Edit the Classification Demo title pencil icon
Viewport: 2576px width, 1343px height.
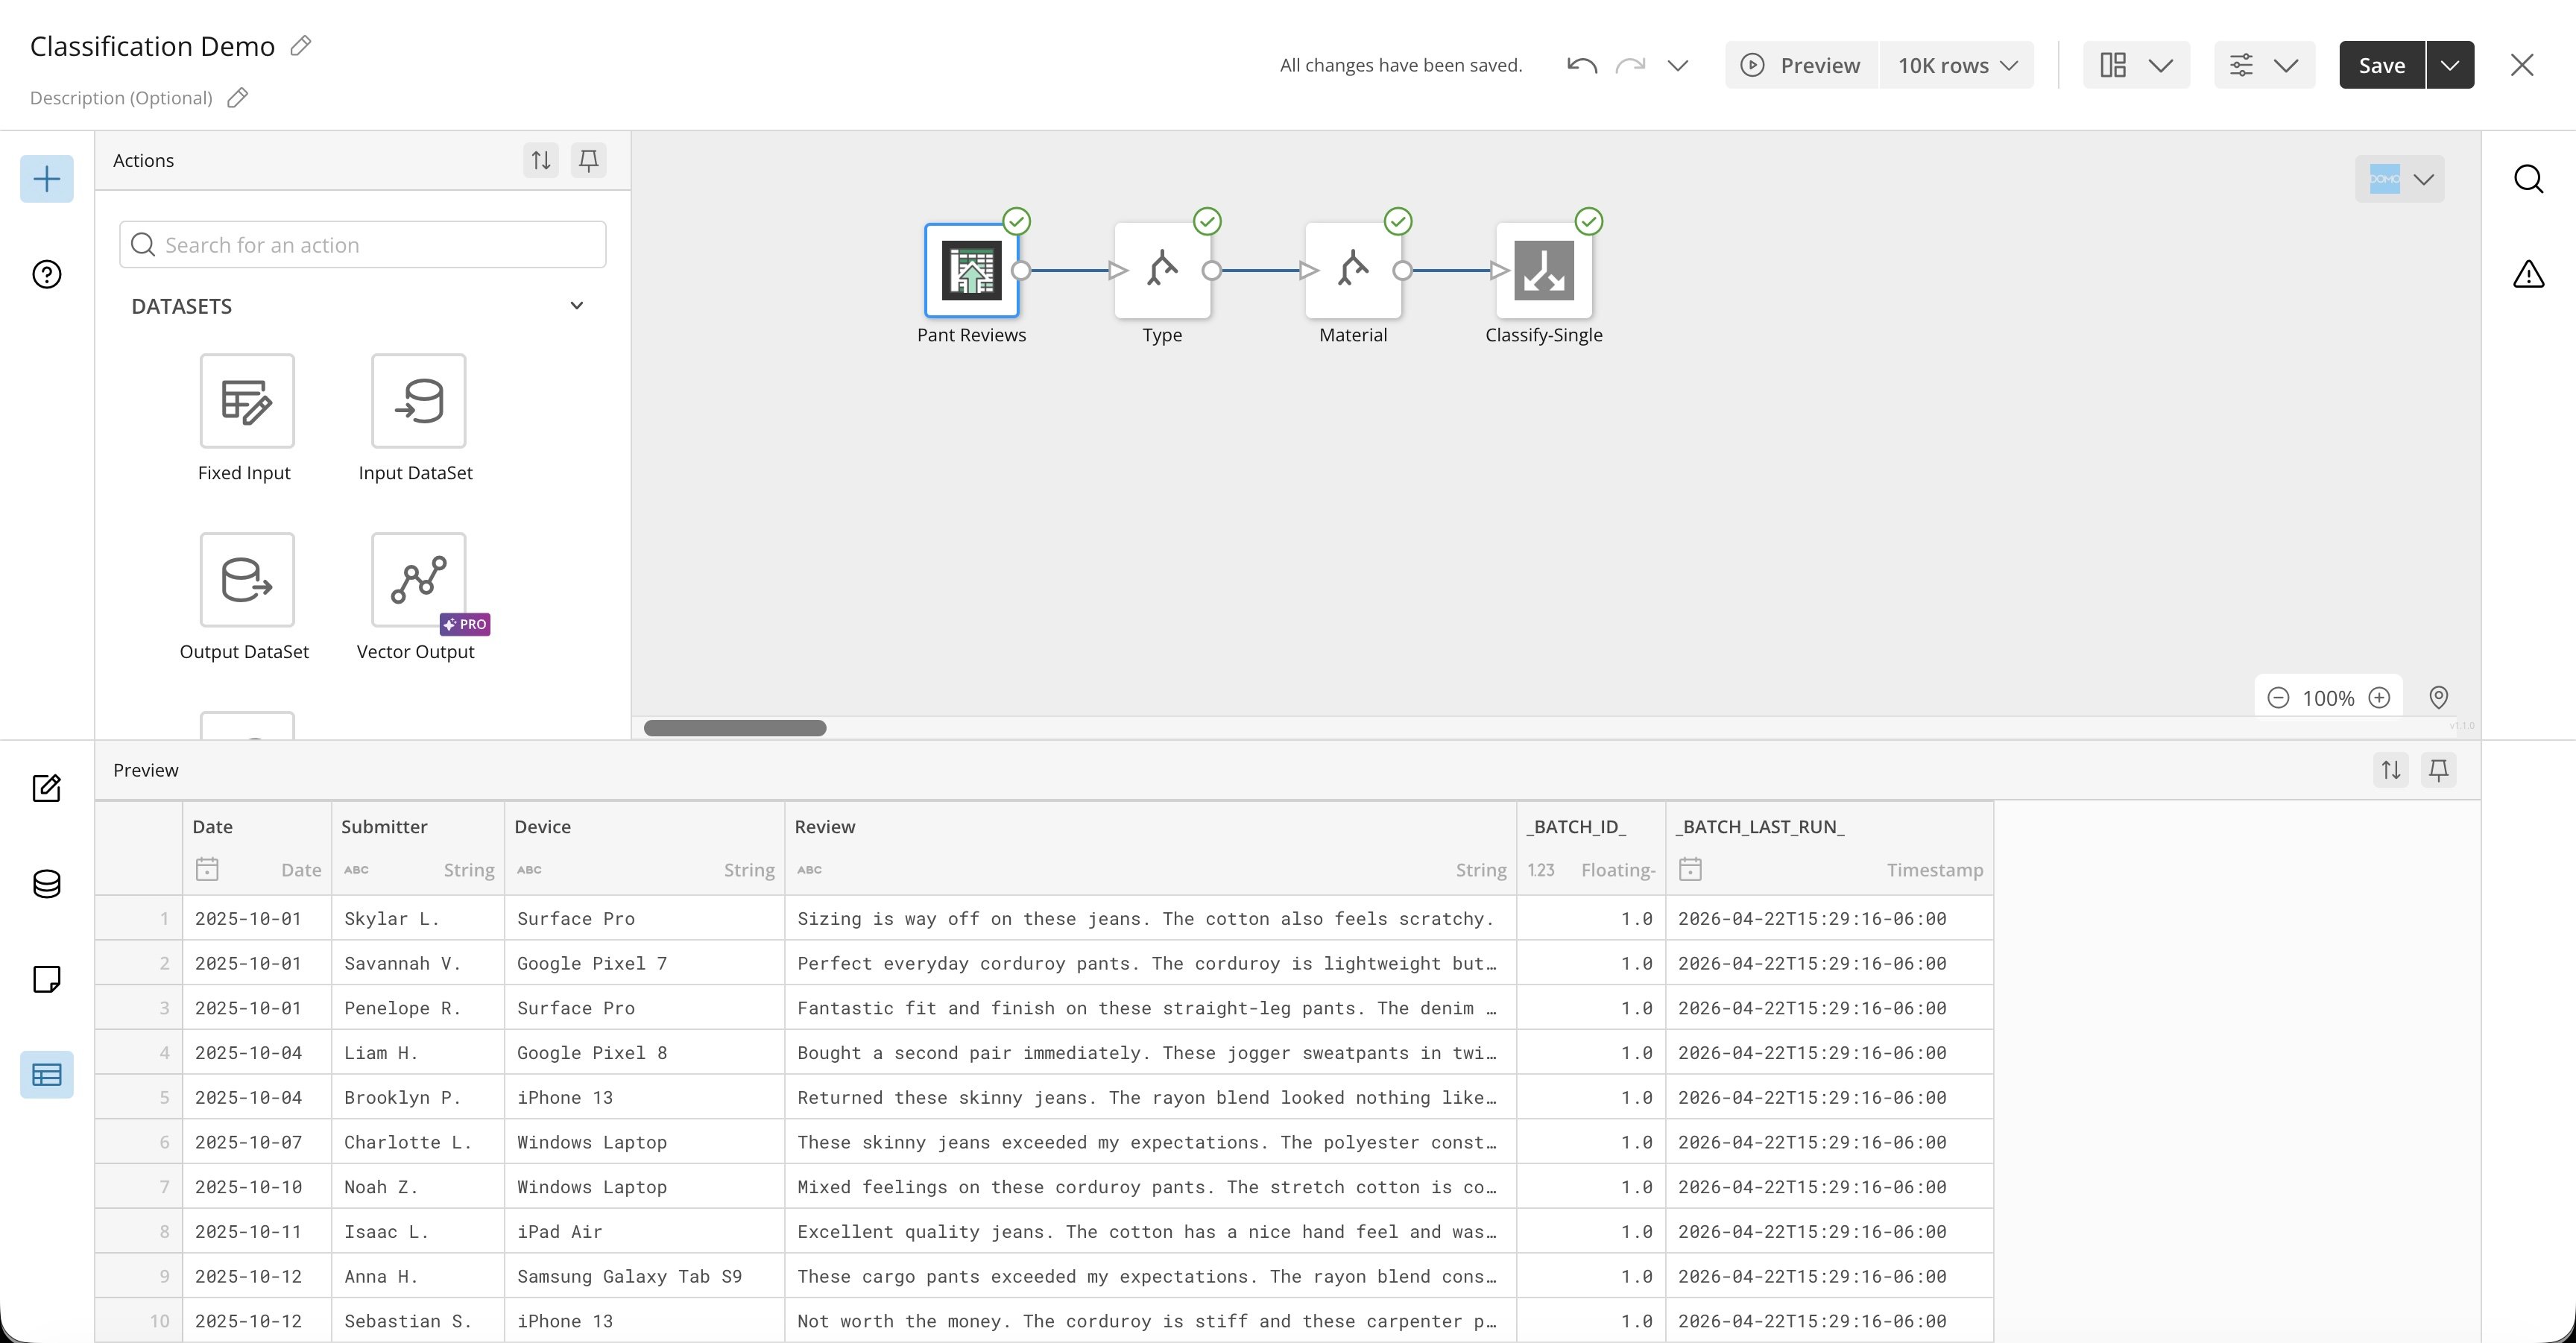(301, 46)
